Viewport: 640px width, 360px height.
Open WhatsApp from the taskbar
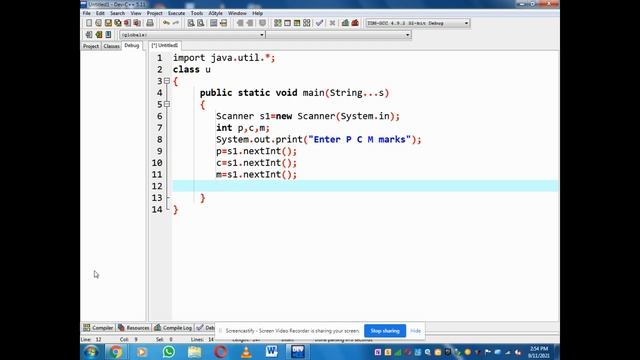[x=169, y=352]
